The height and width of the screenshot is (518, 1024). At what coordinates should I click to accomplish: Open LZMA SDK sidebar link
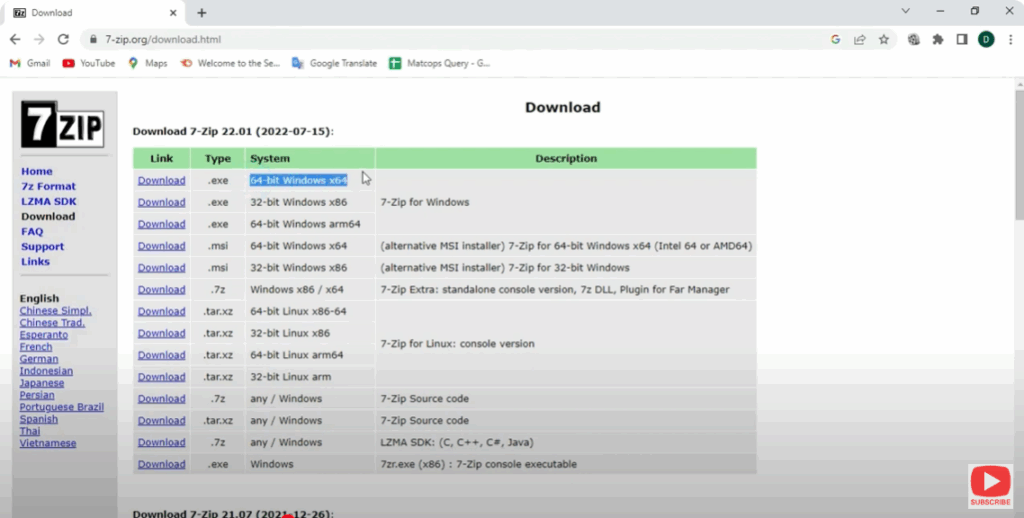coord(48,201)
